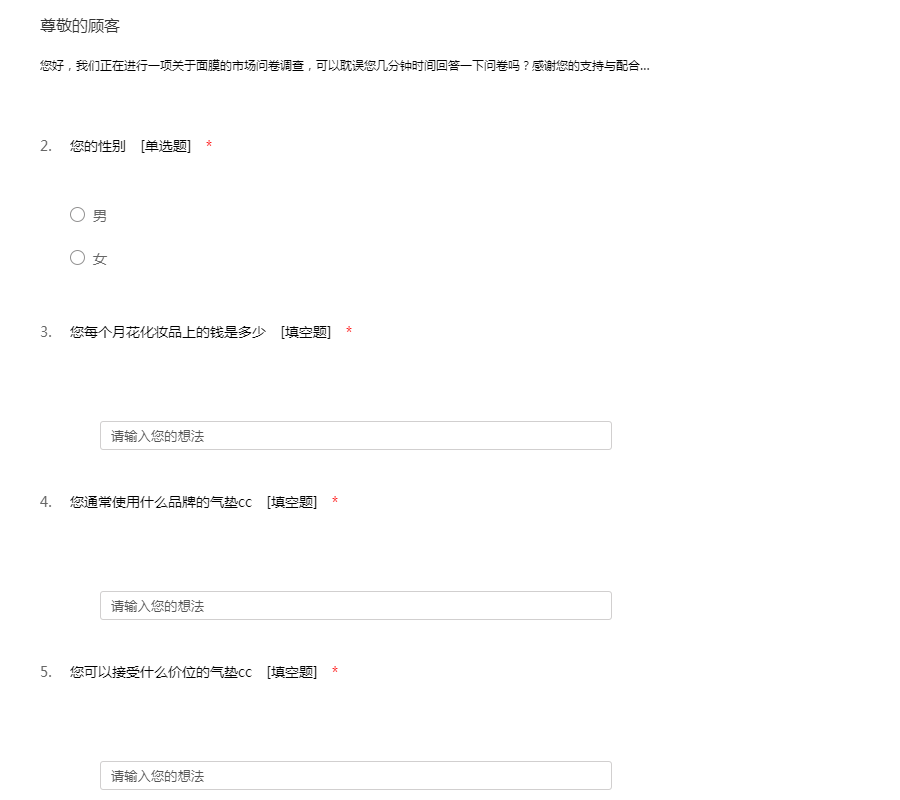Click the 您可以接受什么价位的气垫cc question text
This screenshot has width=900, height=800.
(161, 672)
